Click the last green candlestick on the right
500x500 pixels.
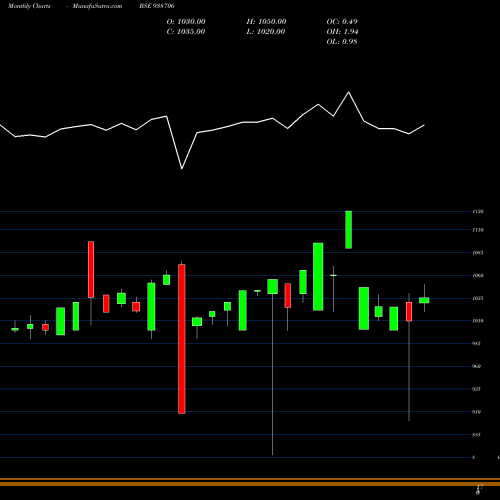[x=424, y=300]
